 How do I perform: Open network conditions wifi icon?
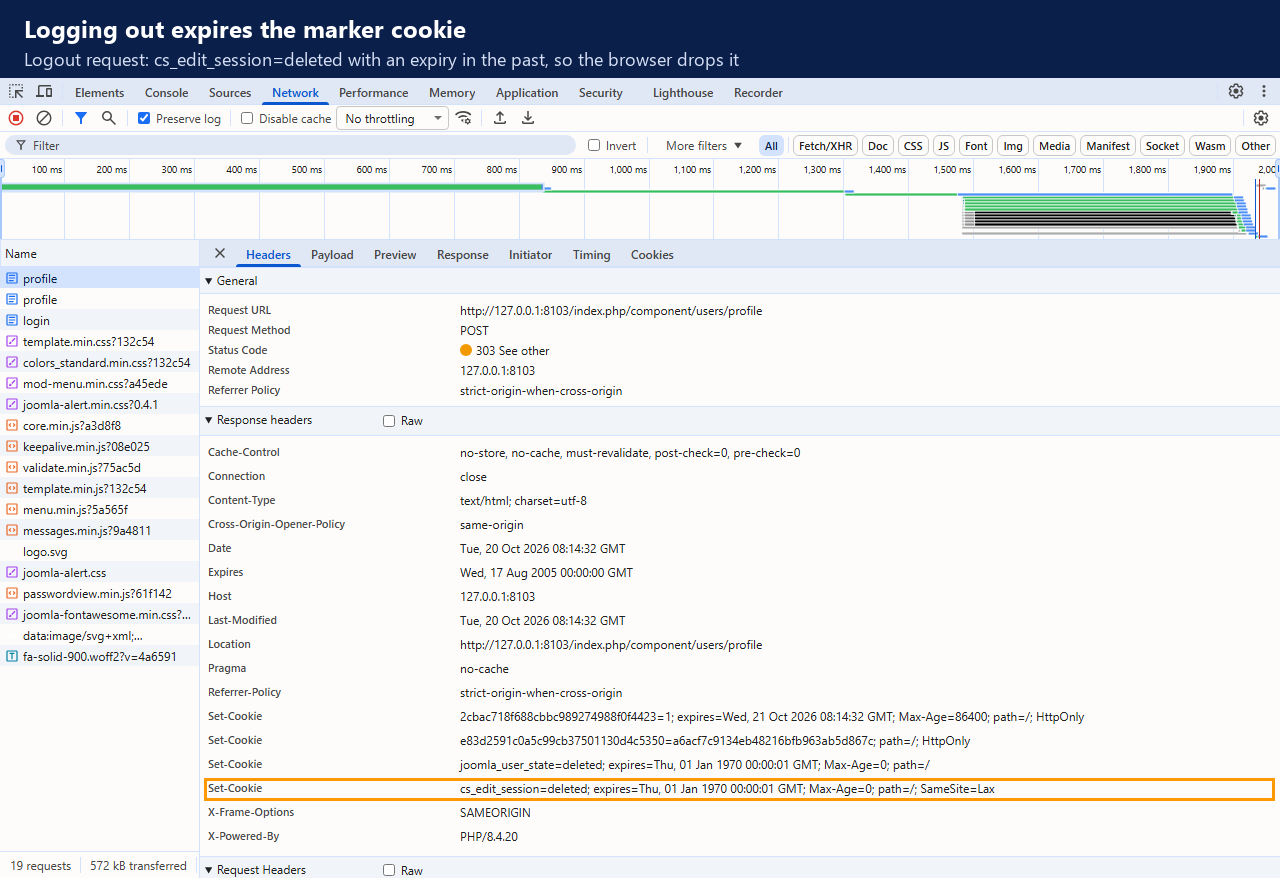coord(463,118)
